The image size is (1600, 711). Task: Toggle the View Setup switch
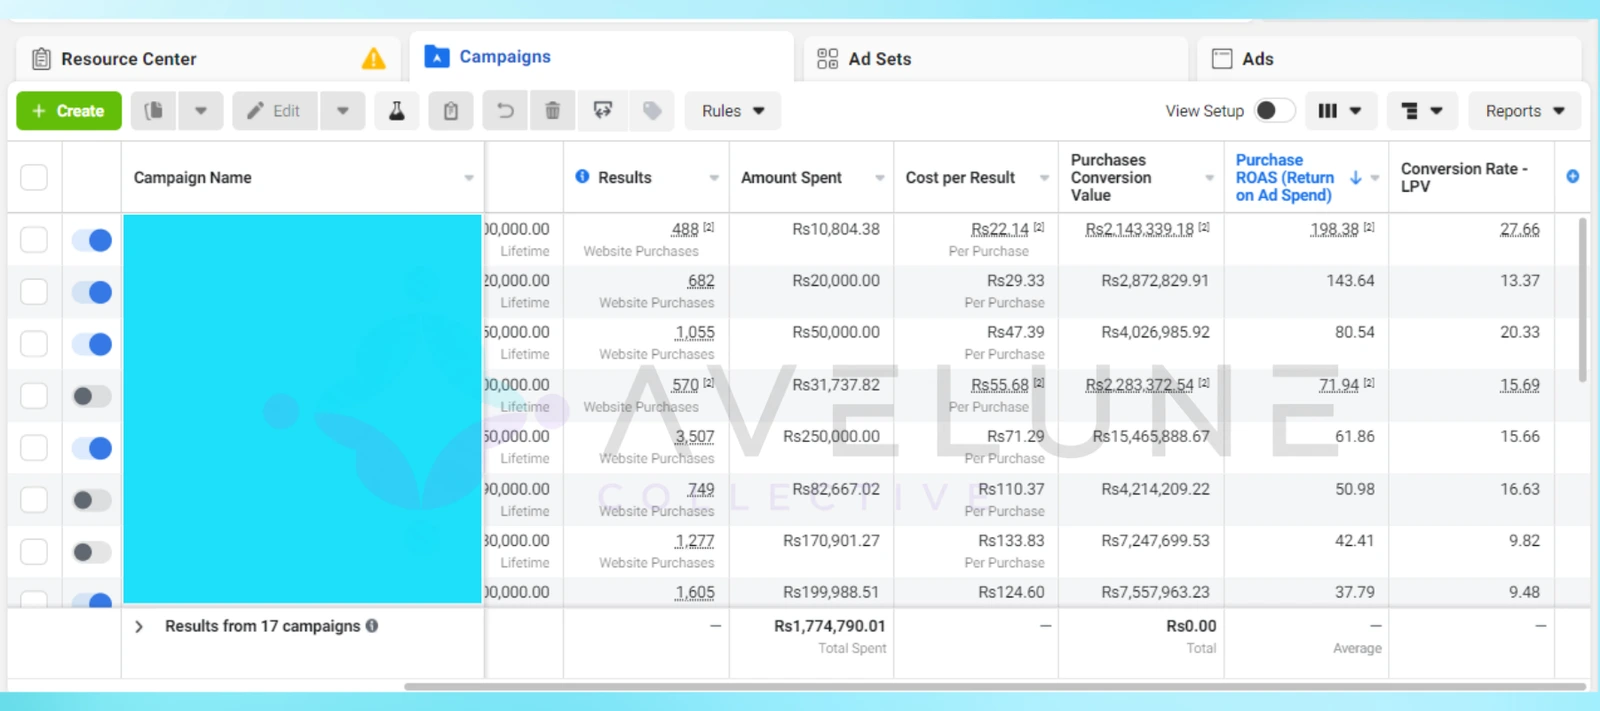[1275, 110]
